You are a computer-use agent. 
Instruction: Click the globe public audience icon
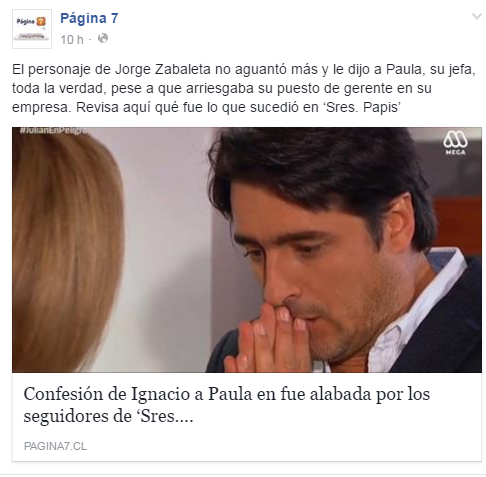pos(103,38)
